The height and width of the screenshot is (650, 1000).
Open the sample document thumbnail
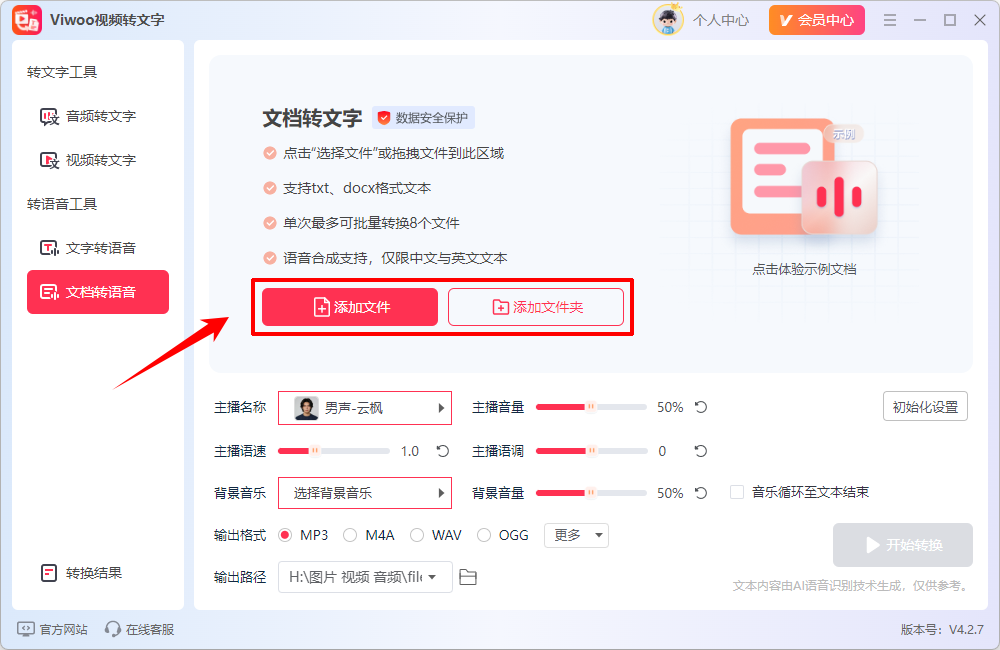804,177
